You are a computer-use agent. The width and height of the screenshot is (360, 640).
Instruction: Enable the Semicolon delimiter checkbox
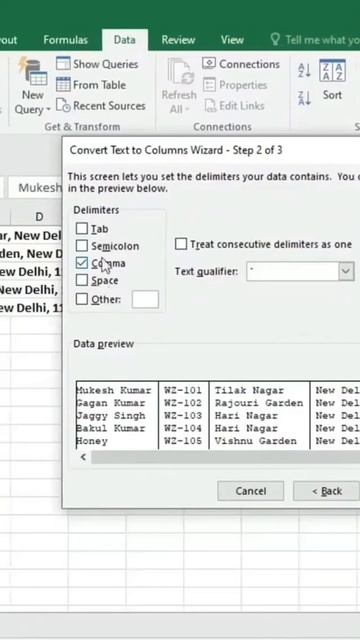point(82,246)
